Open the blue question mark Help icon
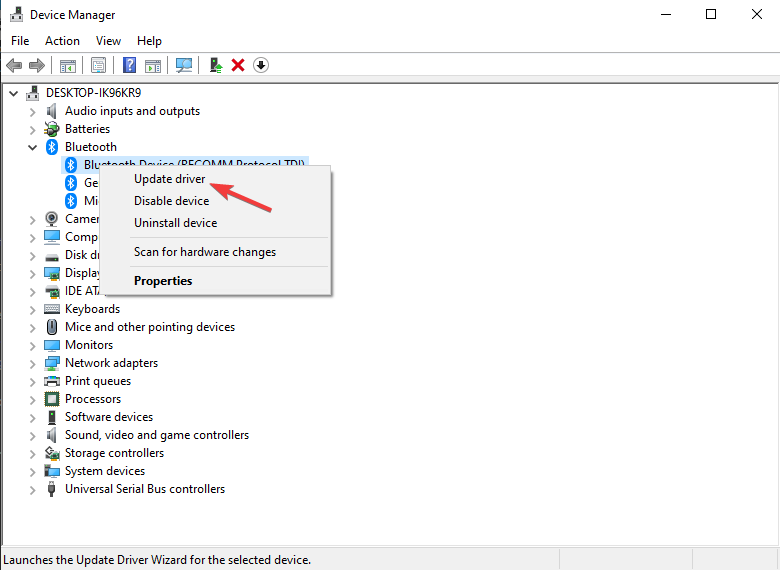Image resolution: width=780 pixels, height=570 pixels. pos(129,65)
